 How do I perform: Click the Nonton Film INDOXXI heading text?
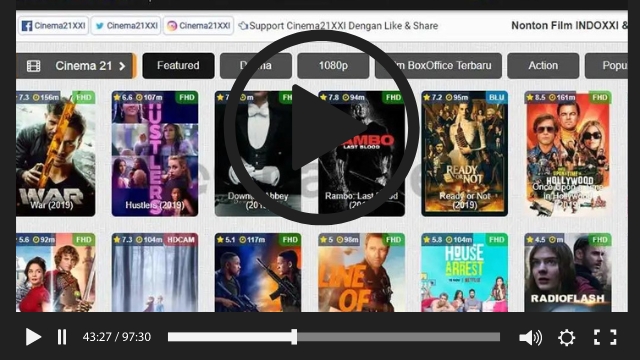[x=569, y=25]
